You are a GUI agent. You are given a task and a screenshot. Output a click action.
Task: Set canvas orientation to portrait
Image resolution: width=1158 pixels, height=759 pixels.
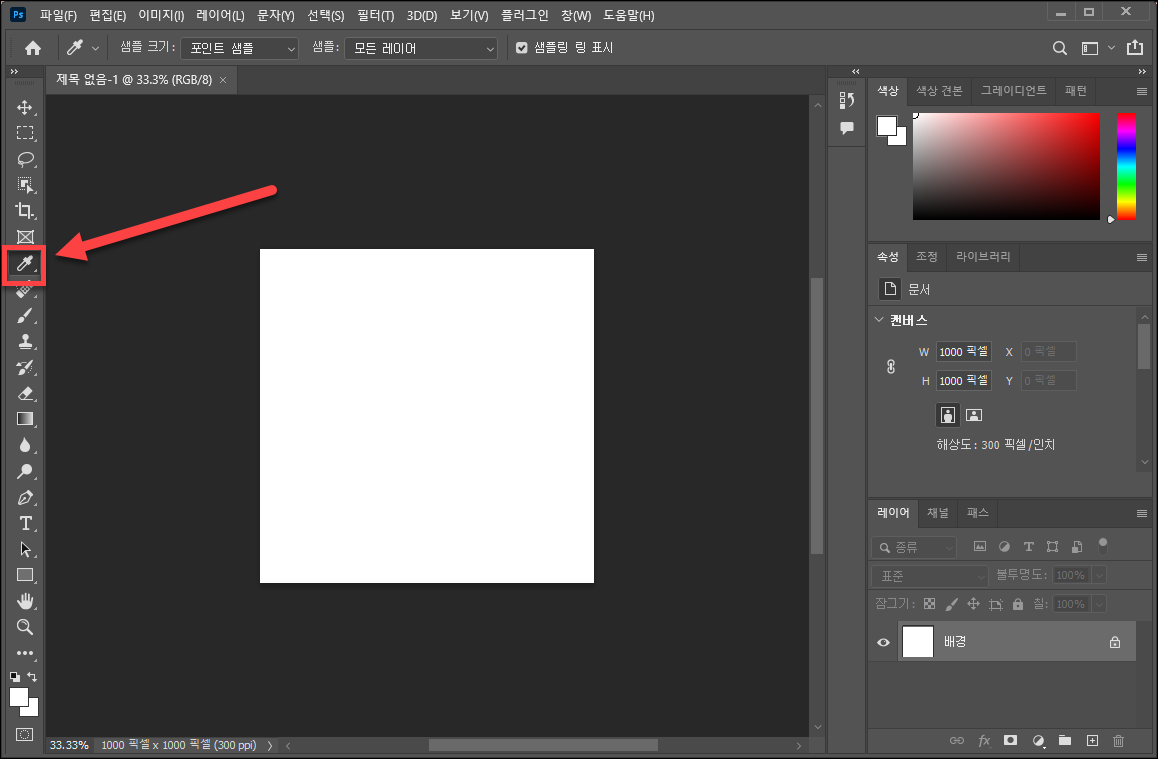(948, 415)
